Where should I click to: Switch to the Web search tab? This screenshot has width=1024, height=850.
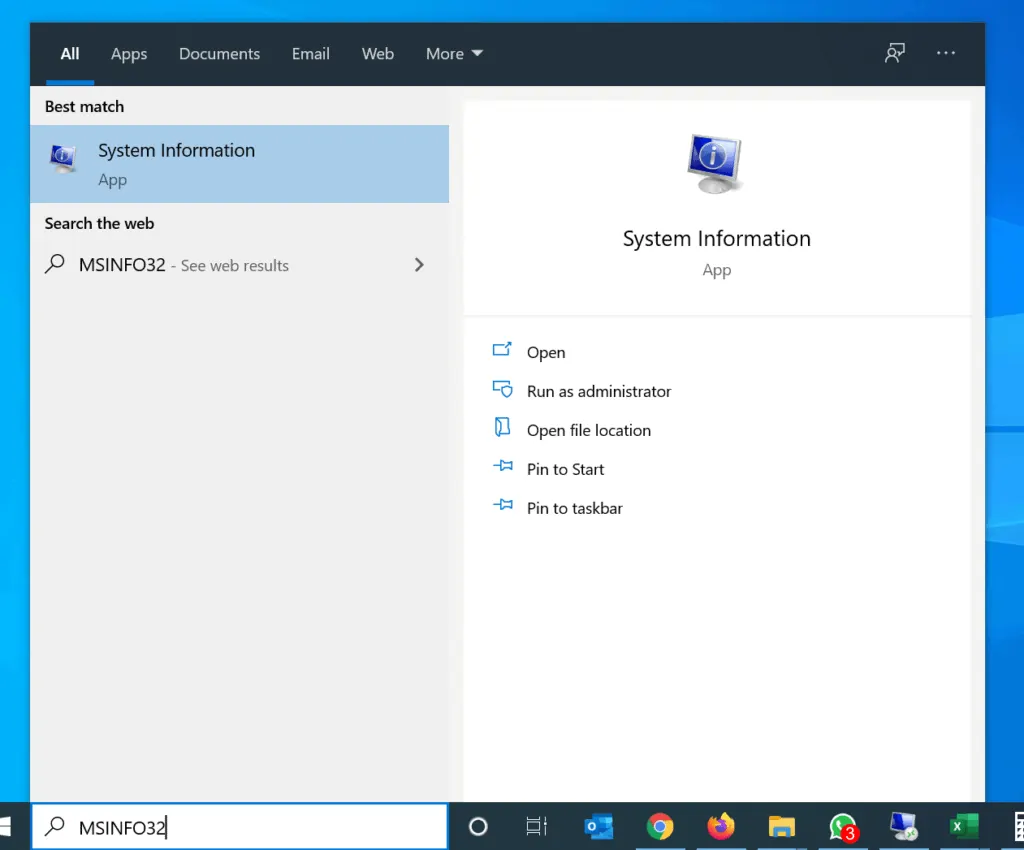click(x=378, y=54)
